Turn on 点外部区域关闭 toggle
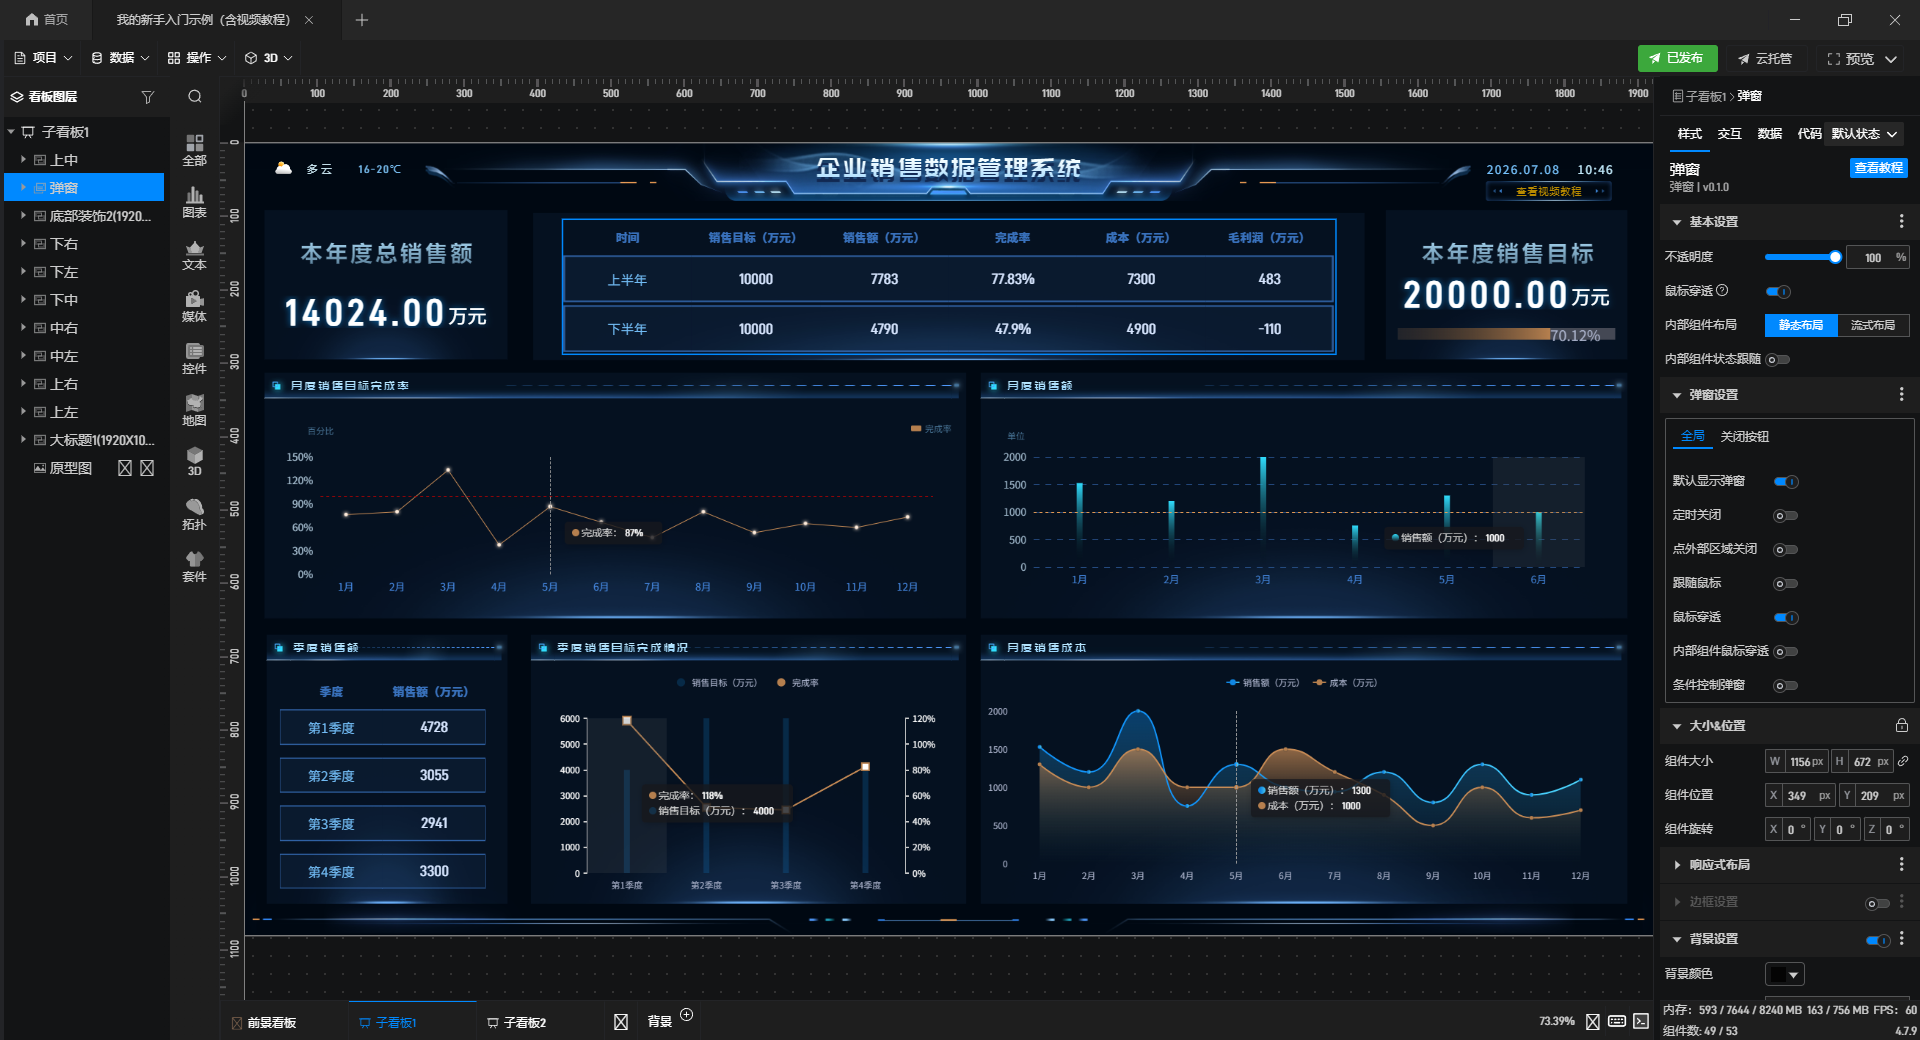Viewport: 1920px width, 1040px height. (x=1786, y=550)
